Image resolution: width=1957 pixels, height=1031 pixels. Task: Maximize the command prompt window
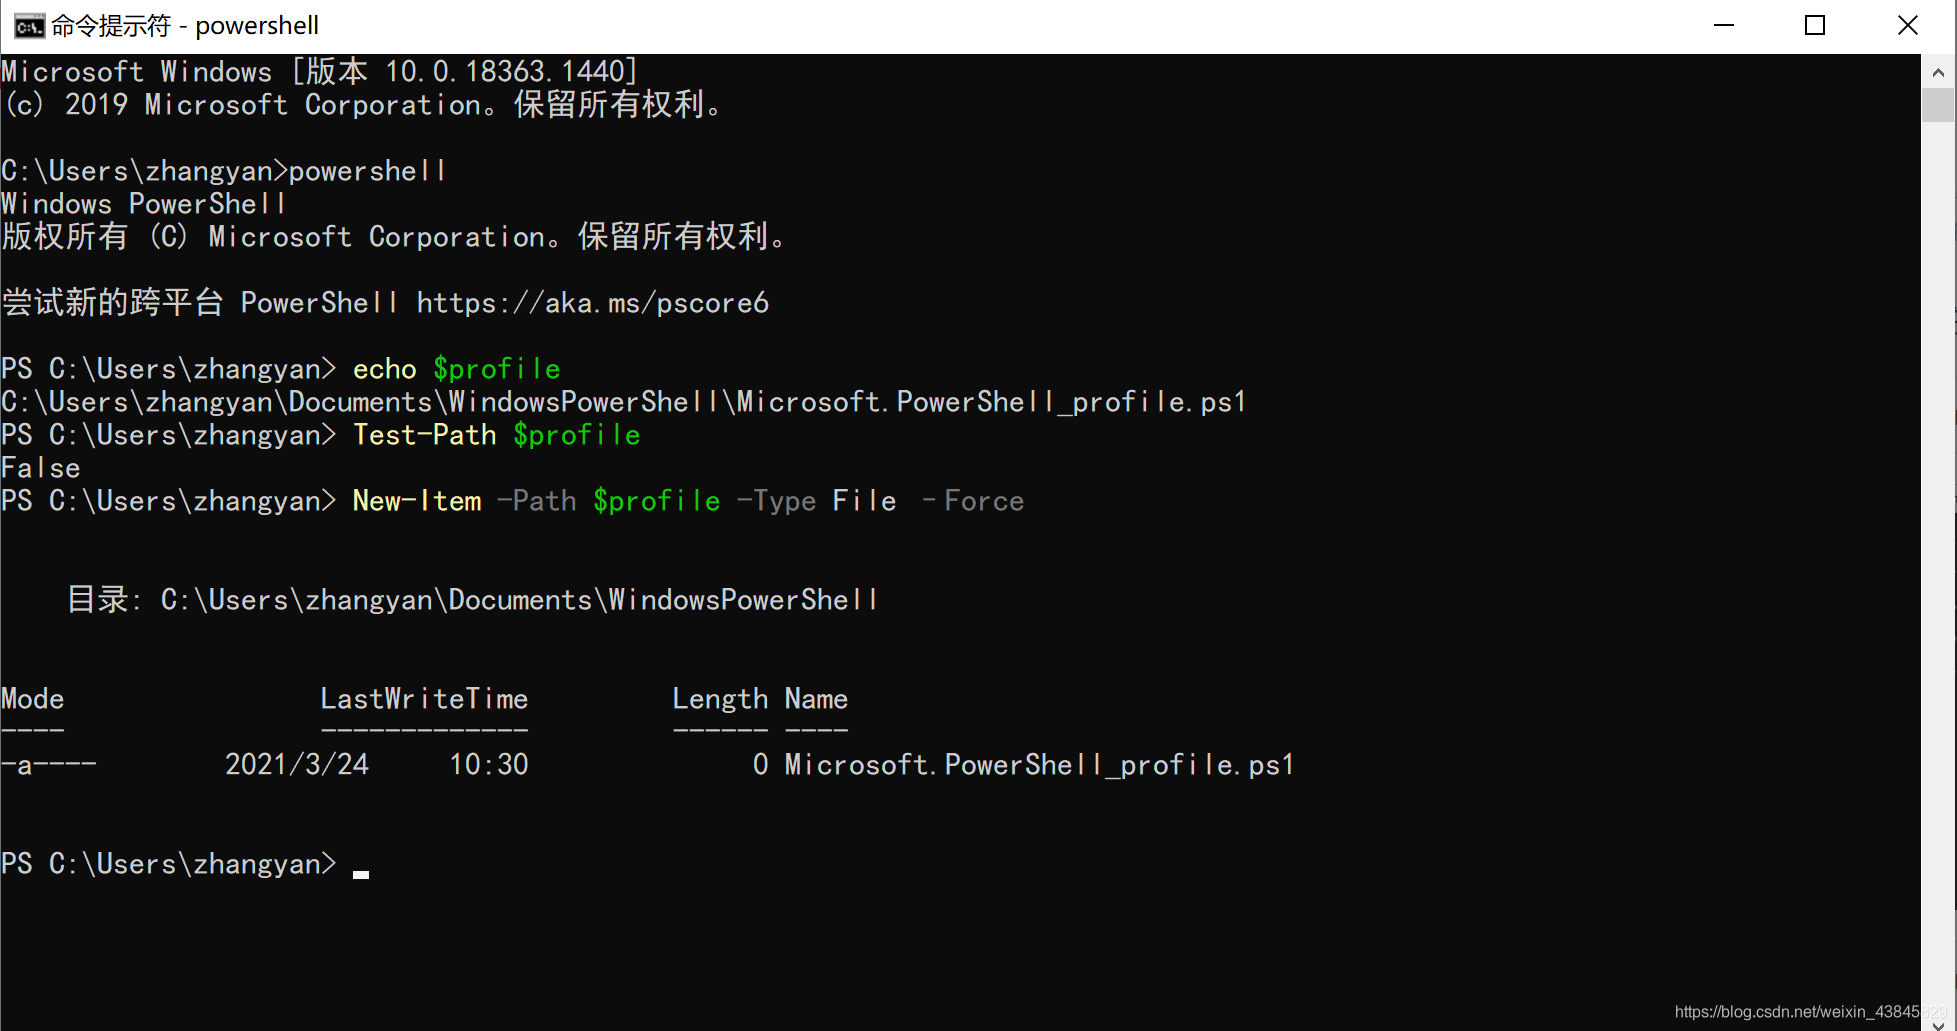1815,25
